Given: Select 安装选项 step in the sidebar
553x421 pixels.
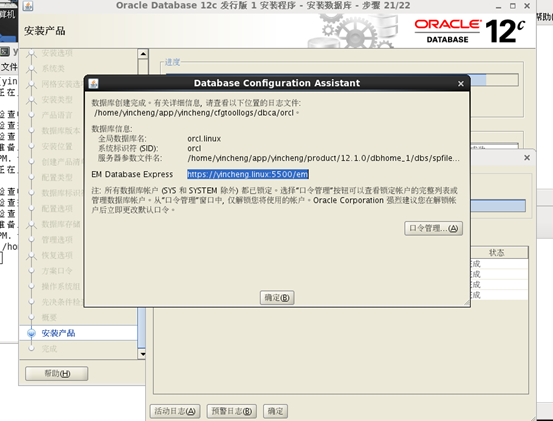Looking at the screenshot, I should (57, 53).
